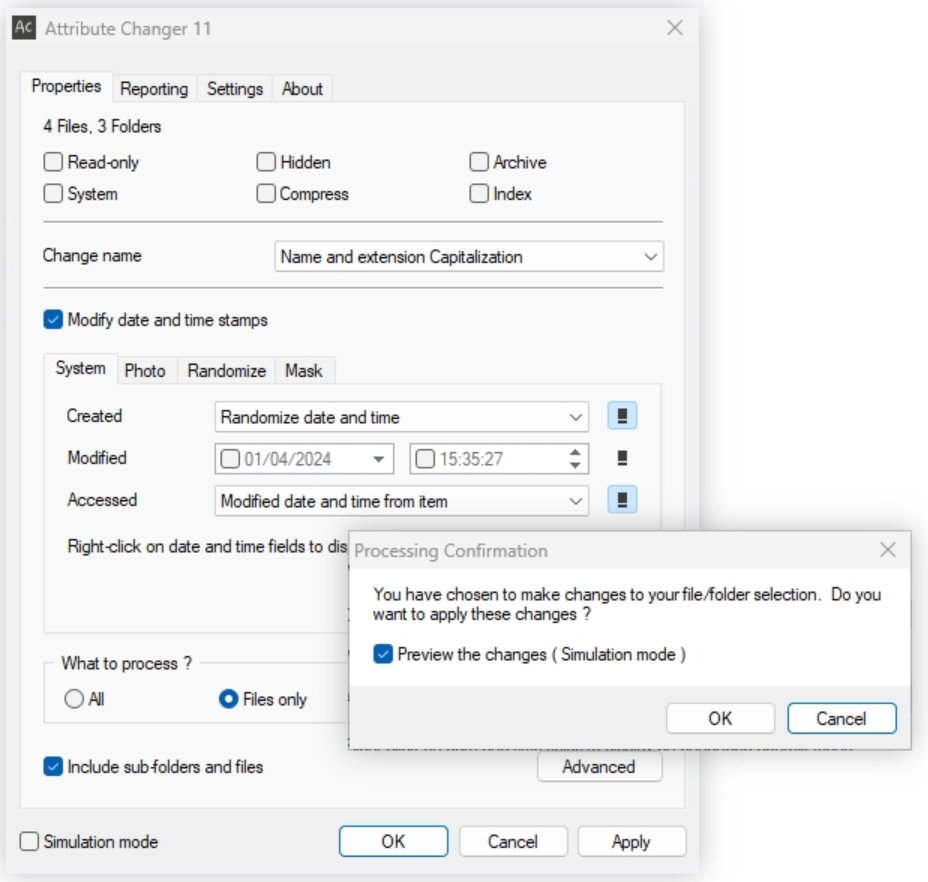The width and height of the screenshot is (928, 882).
Task: Toggle the device icon button beside Created field
Action: pos(622,416)
